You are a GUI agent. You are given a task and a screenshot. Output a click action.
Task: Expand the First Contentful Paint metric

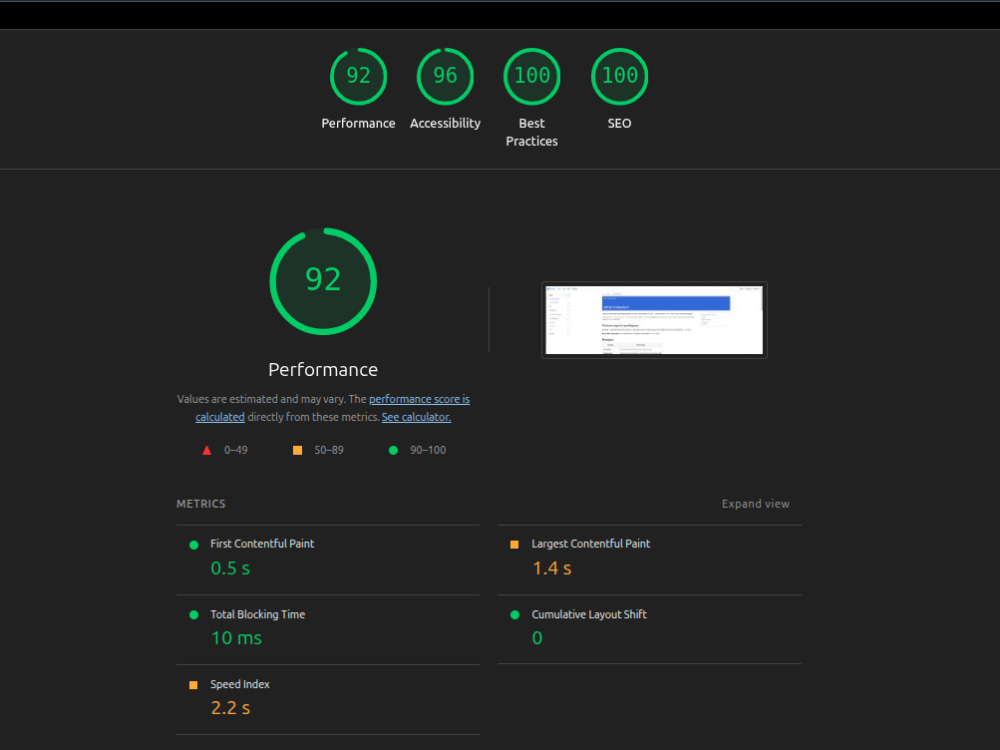(x=328, y=560)
